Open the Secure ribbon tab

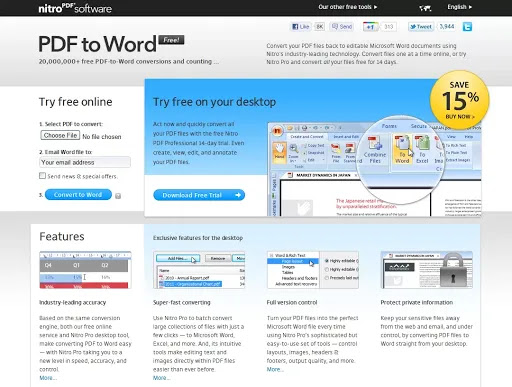[419, 126]
